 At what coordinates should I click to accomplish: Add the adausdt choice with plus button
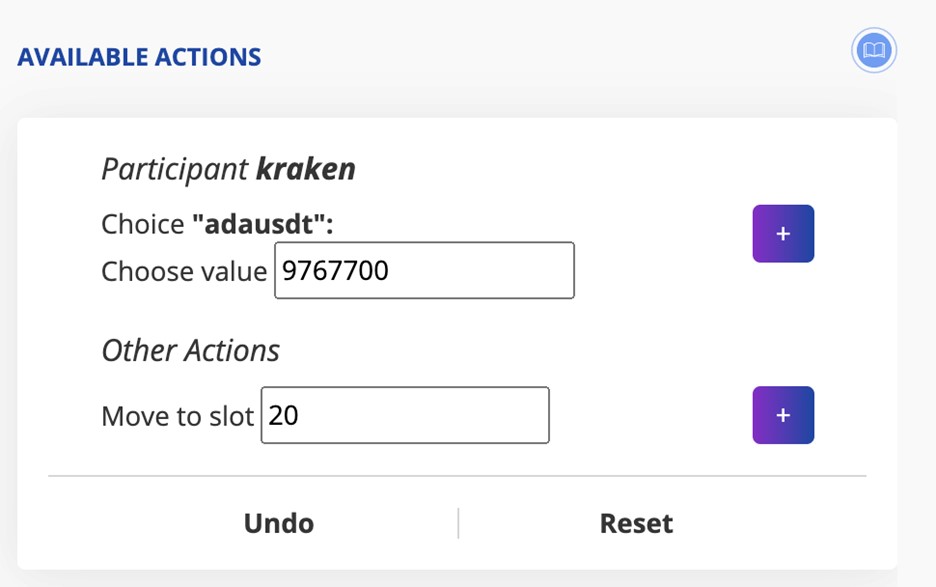coord(783,233)
